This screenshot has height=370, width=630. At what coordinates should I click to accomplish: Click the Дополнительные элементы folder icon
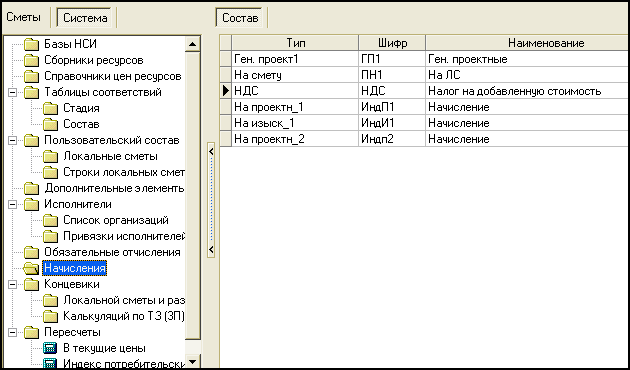pos(31,188)
